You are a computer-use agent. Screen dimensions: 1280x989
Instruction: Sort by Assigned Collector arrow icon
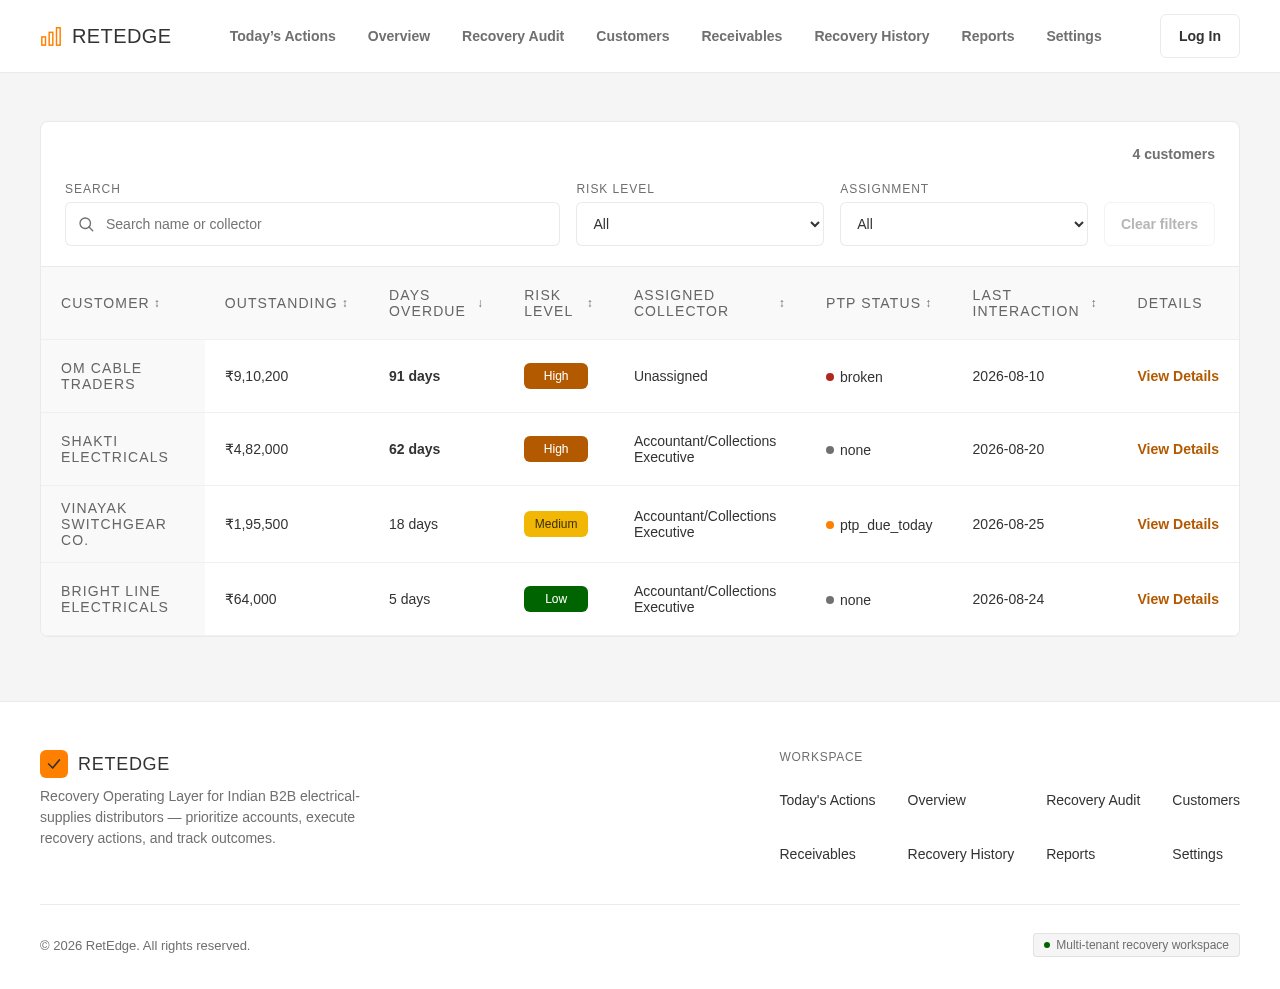[782, 303]
